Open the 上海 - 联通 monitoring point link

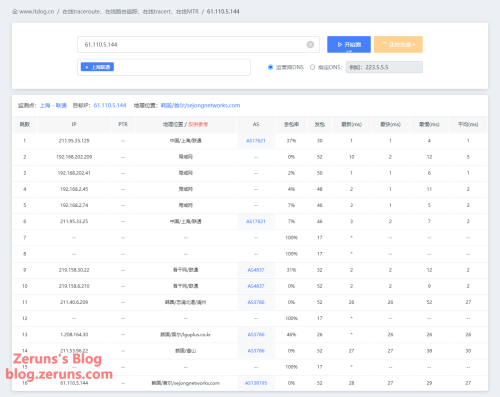[x=53, y=105]
